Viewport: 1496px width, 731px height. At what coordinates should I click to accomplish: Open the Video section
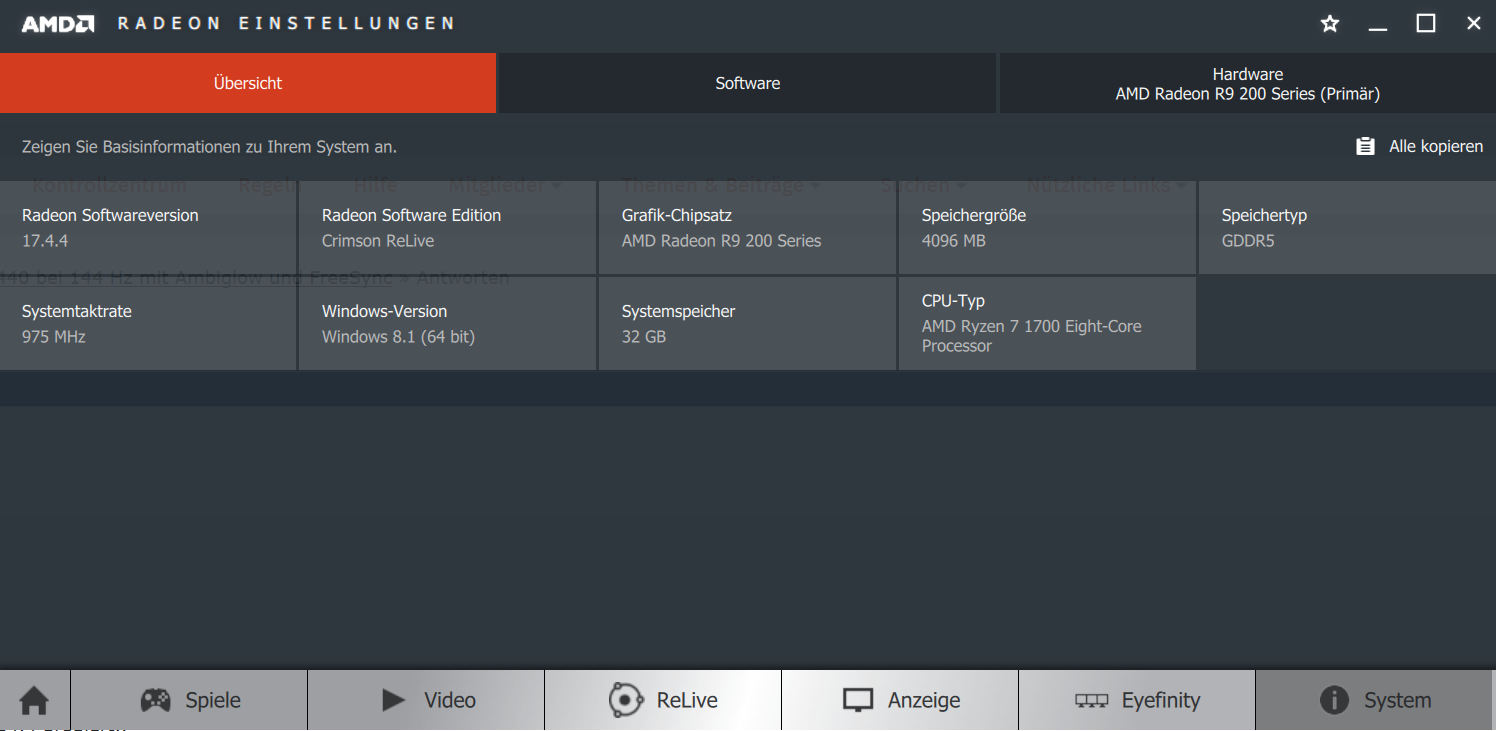(426, 700)
